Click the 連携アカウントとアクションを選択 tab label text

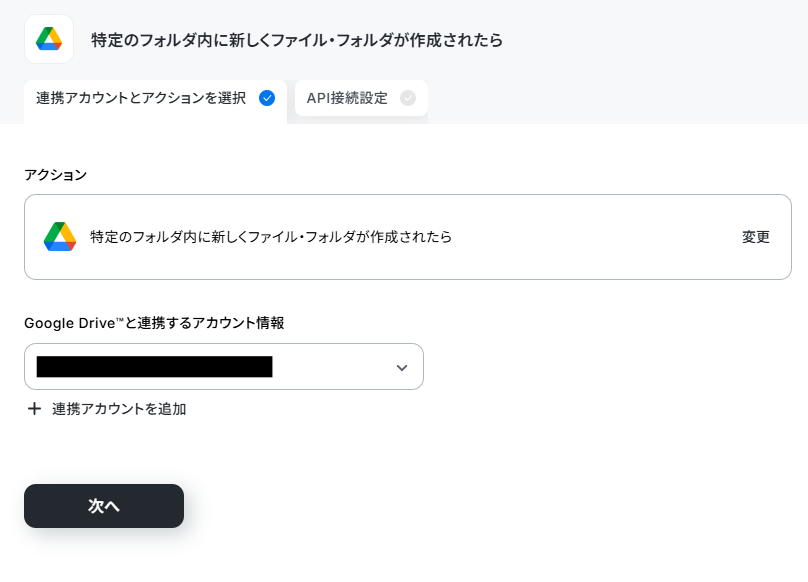(141, 98)
